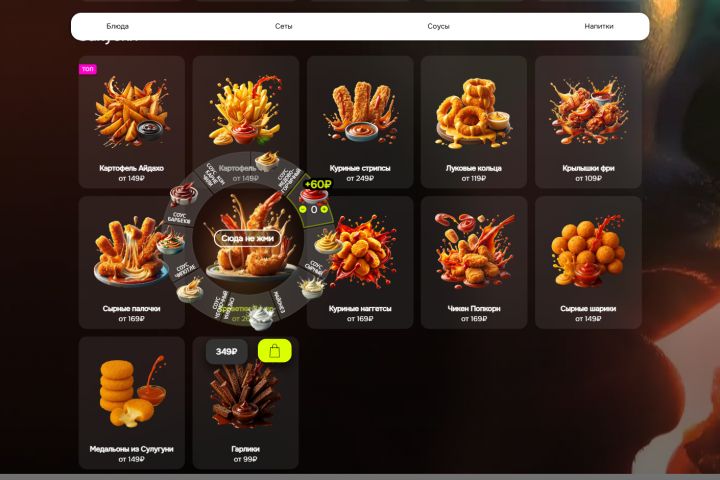Add item with yellow shopping bag icon

275,351
